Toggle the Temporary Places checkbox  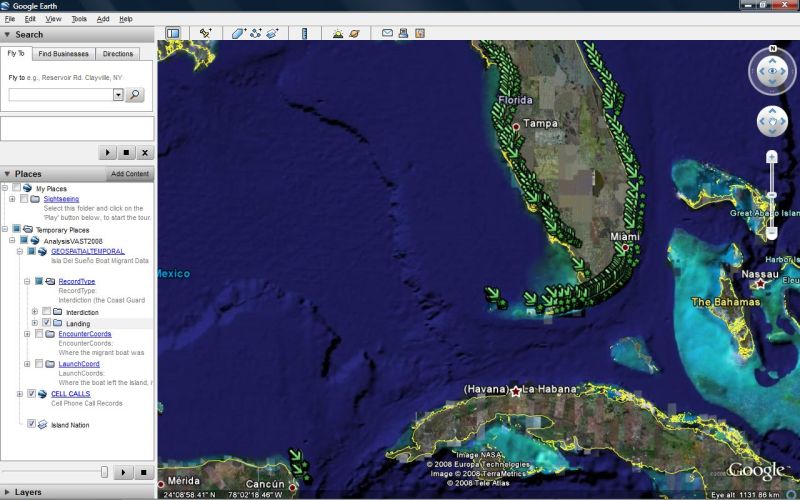[16, 229]
